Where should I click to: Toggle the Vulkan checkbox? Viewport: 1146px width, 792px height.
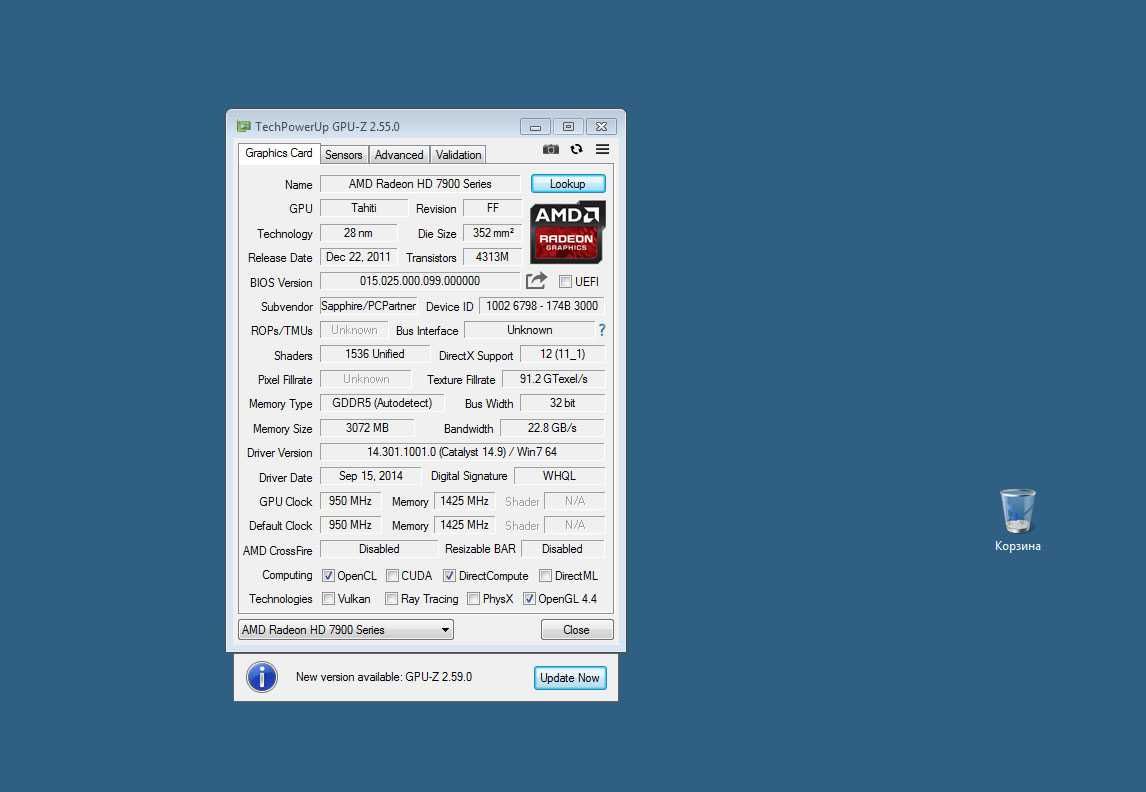tap(328, 599)
